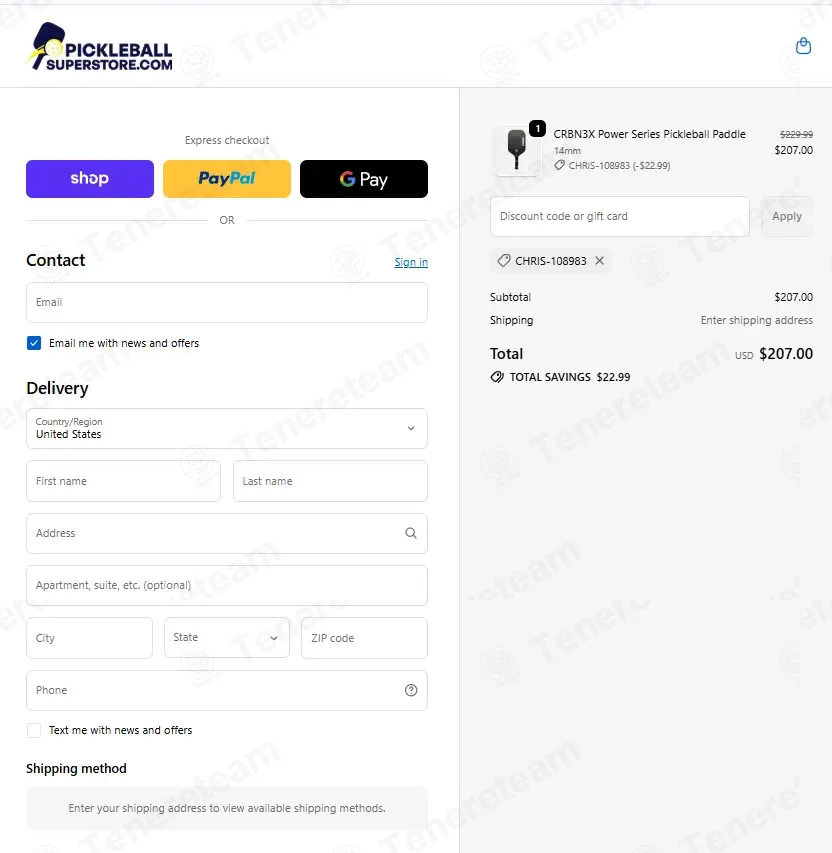This screenshot has width=832, height=853.
Task: Focus the Email input field
Action: 227,302
